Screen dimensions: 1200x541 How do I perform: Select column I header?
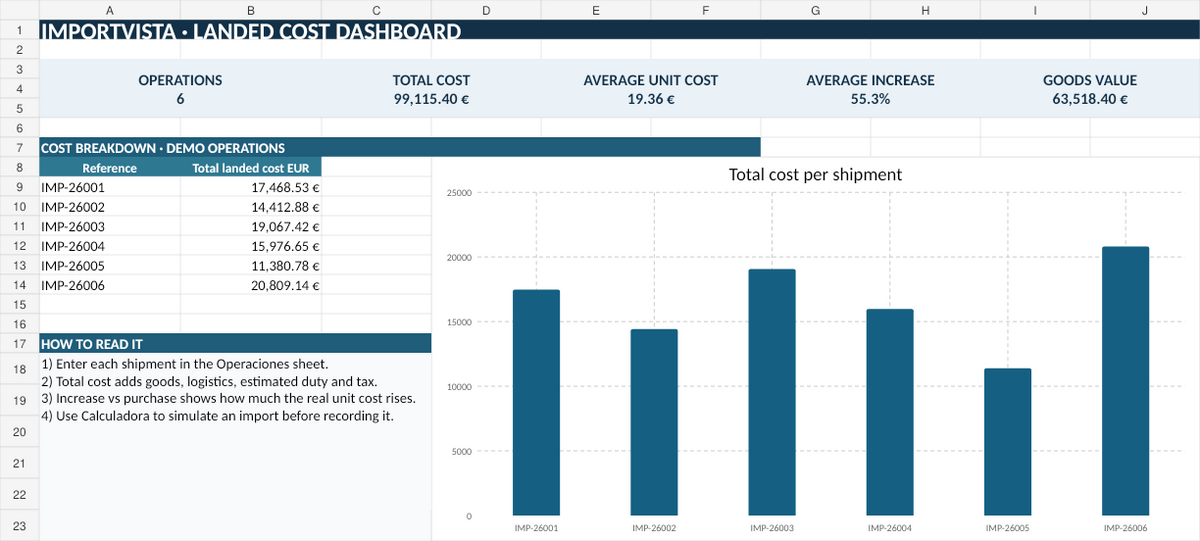click(1035, 10)
